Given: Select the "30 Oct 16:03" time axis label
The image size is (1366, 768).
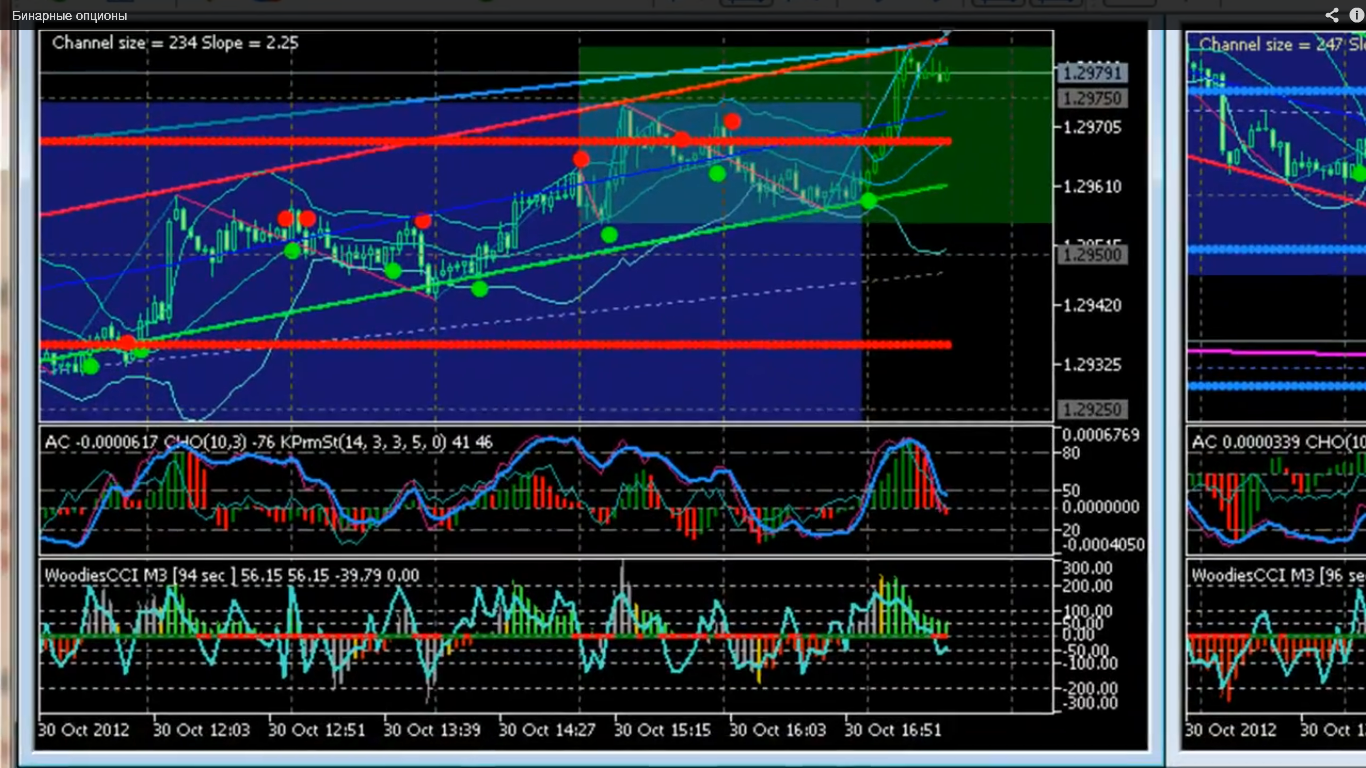Looking at the screenshot, I should 779,730.
